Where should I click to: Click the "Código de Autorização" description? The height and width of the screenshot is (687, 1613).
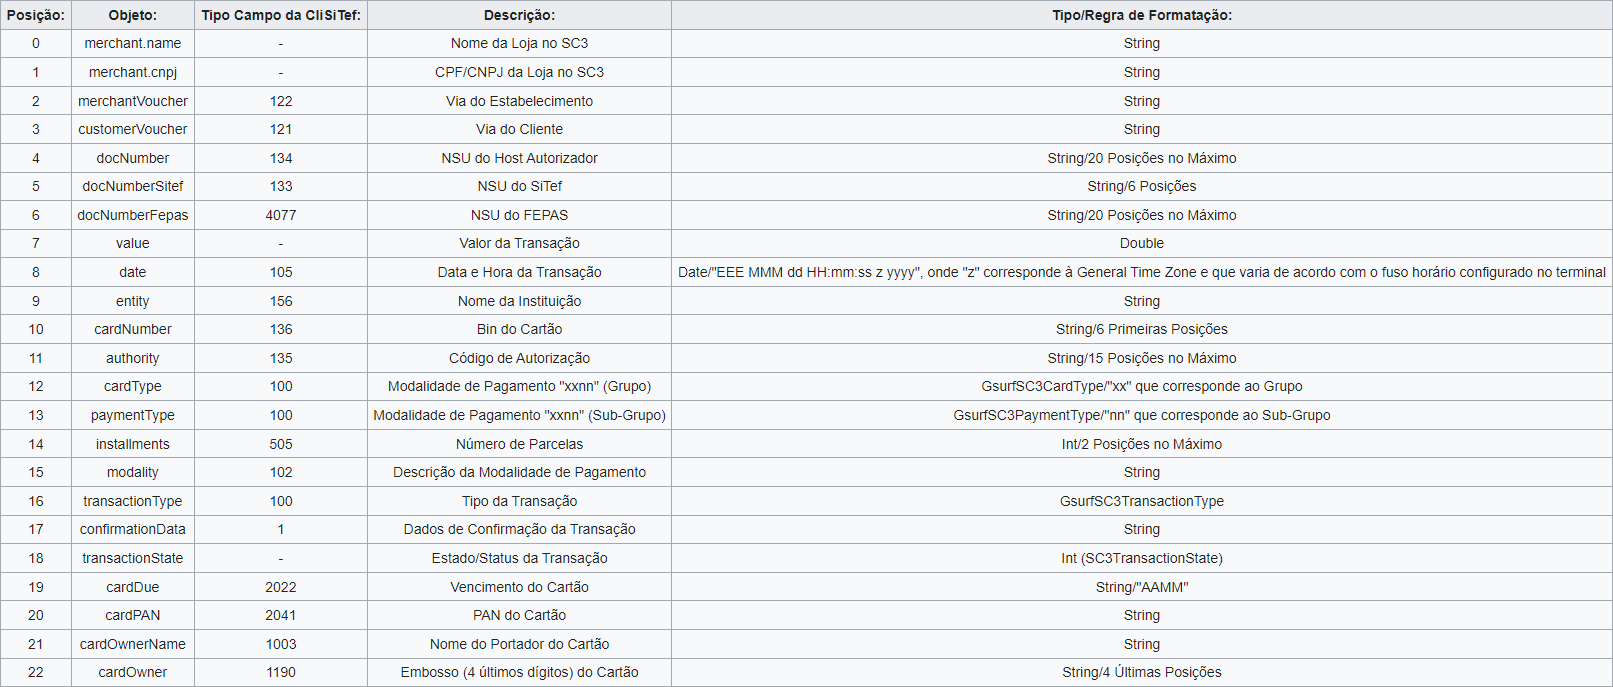click(519, 358)
